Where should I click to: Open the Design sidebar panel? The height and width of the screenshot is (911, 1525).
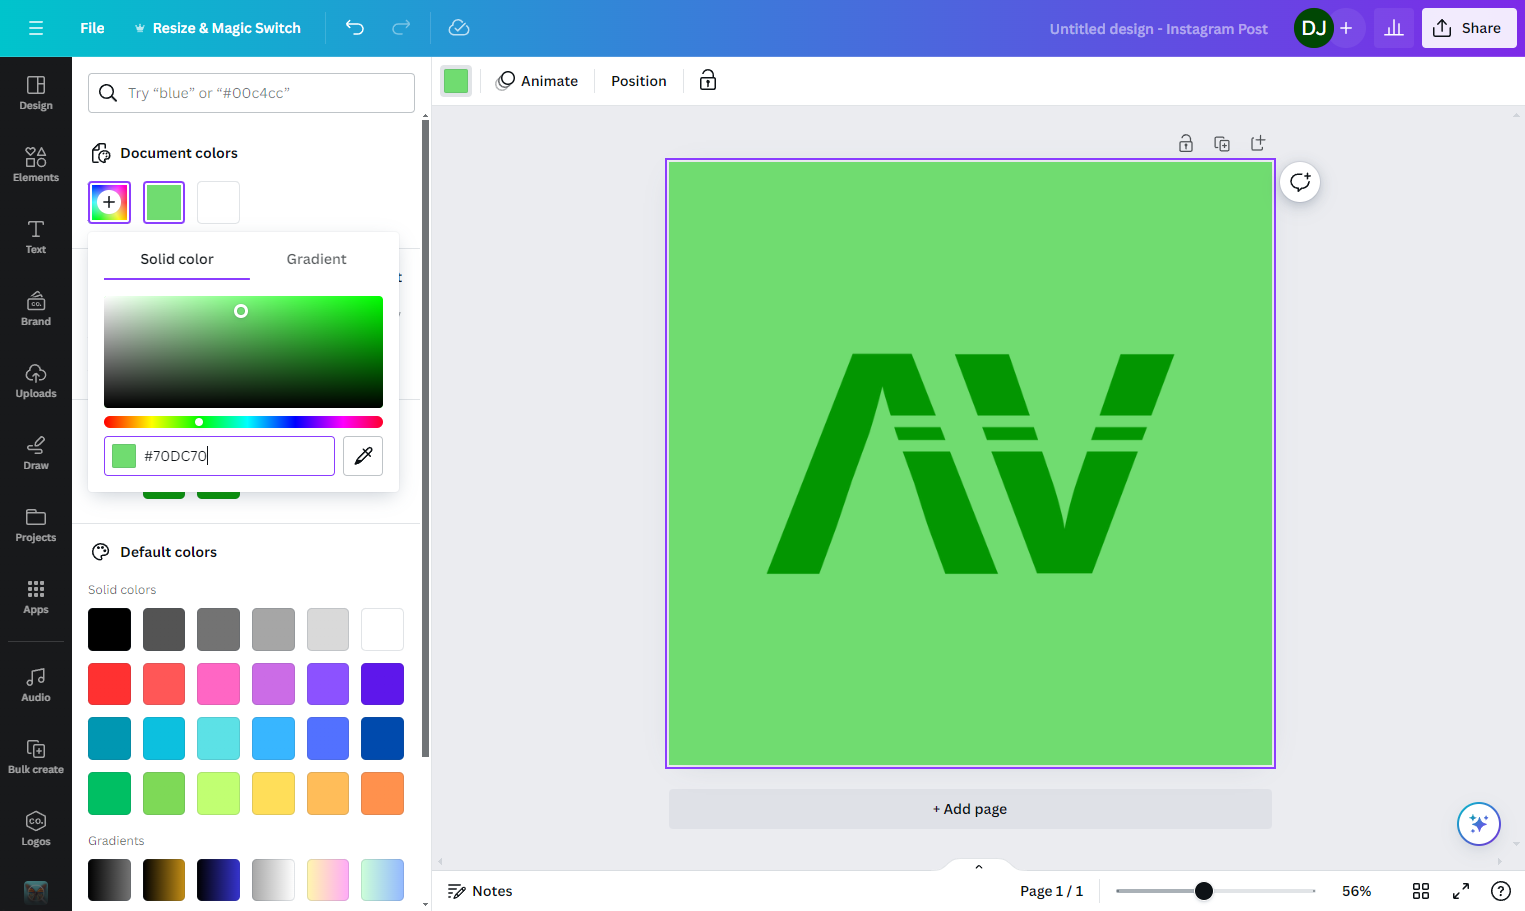click(x=36, y=93)
